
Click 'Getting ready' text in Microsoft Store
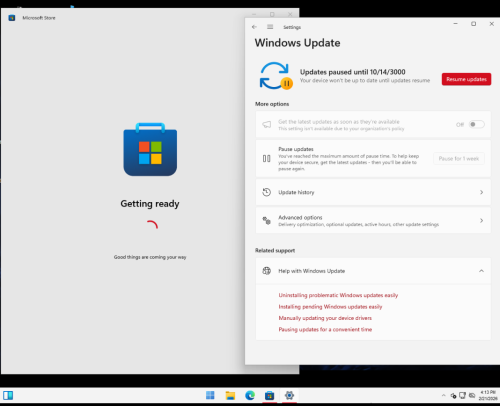point(150,204)
